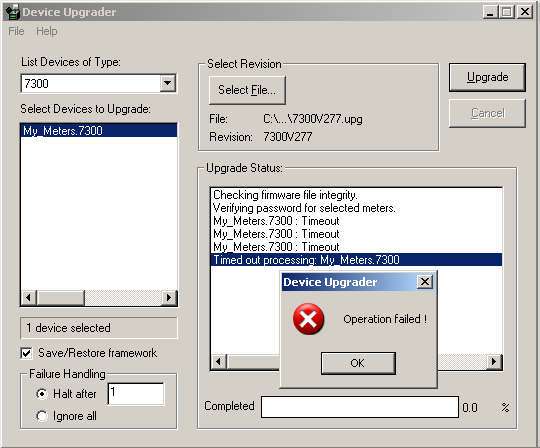Image resolution: width=540 pixels, height=448 pixels.
Task: Click the device list left scroll arrow
Action: tap(29, 297)
